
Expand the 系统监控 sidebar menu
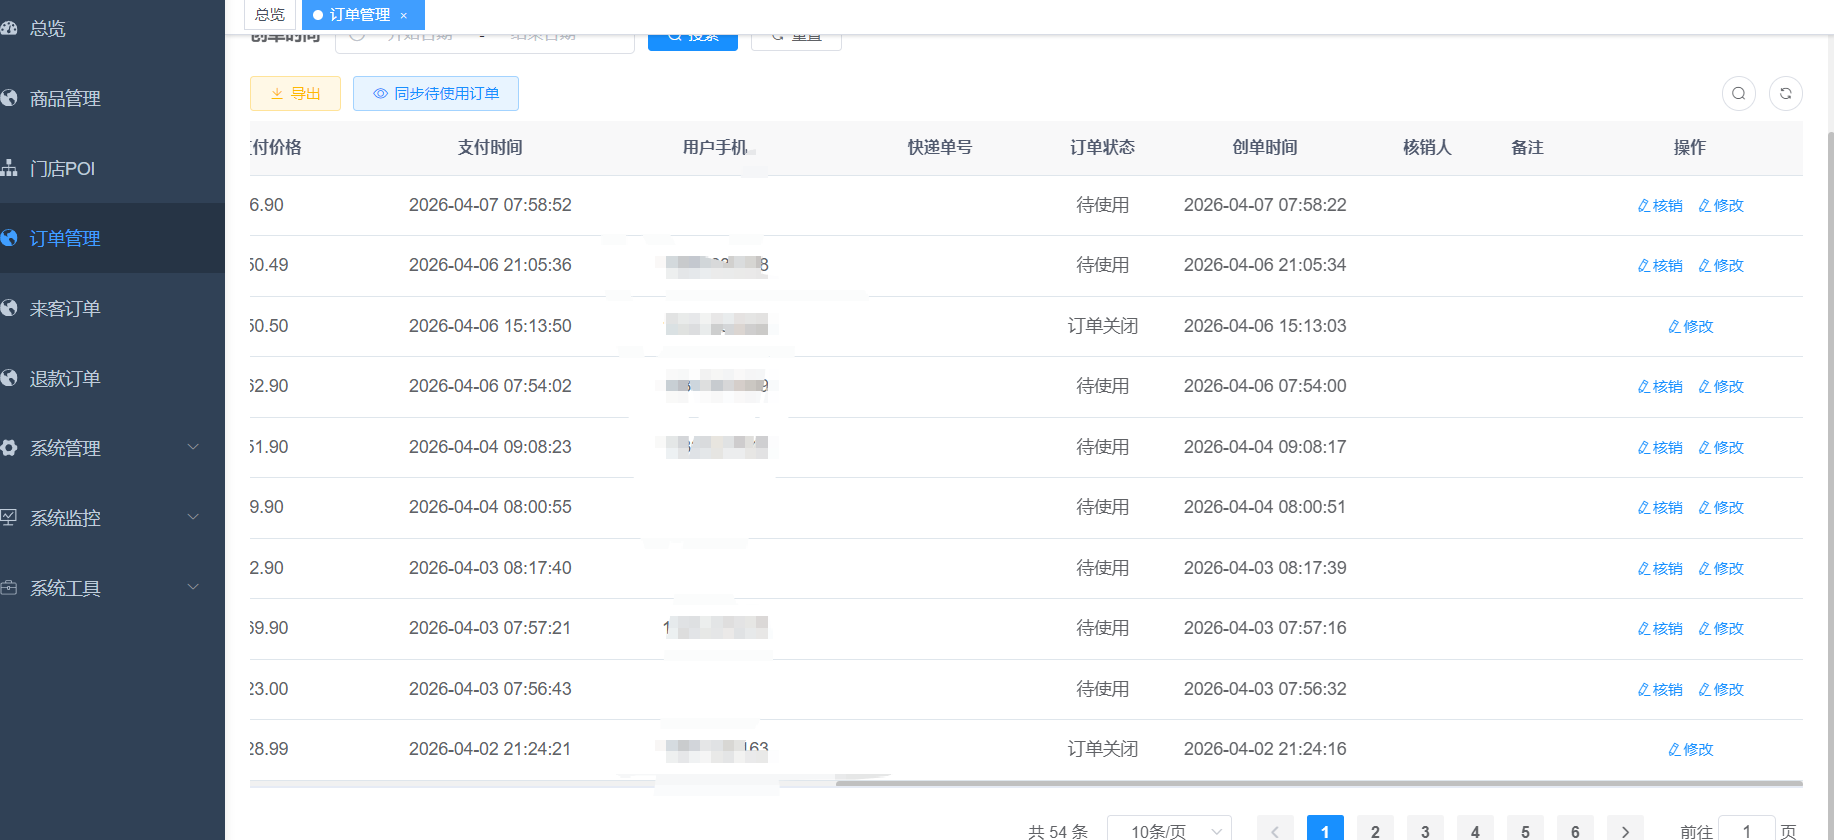point(100,518)
